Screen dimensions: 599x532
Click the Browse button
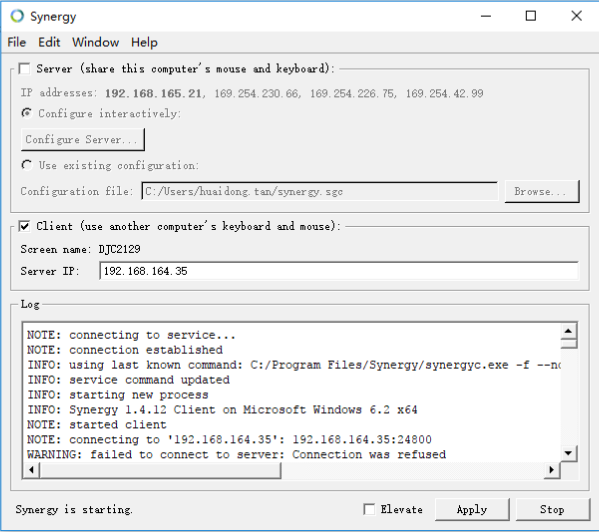coord(542,191)
